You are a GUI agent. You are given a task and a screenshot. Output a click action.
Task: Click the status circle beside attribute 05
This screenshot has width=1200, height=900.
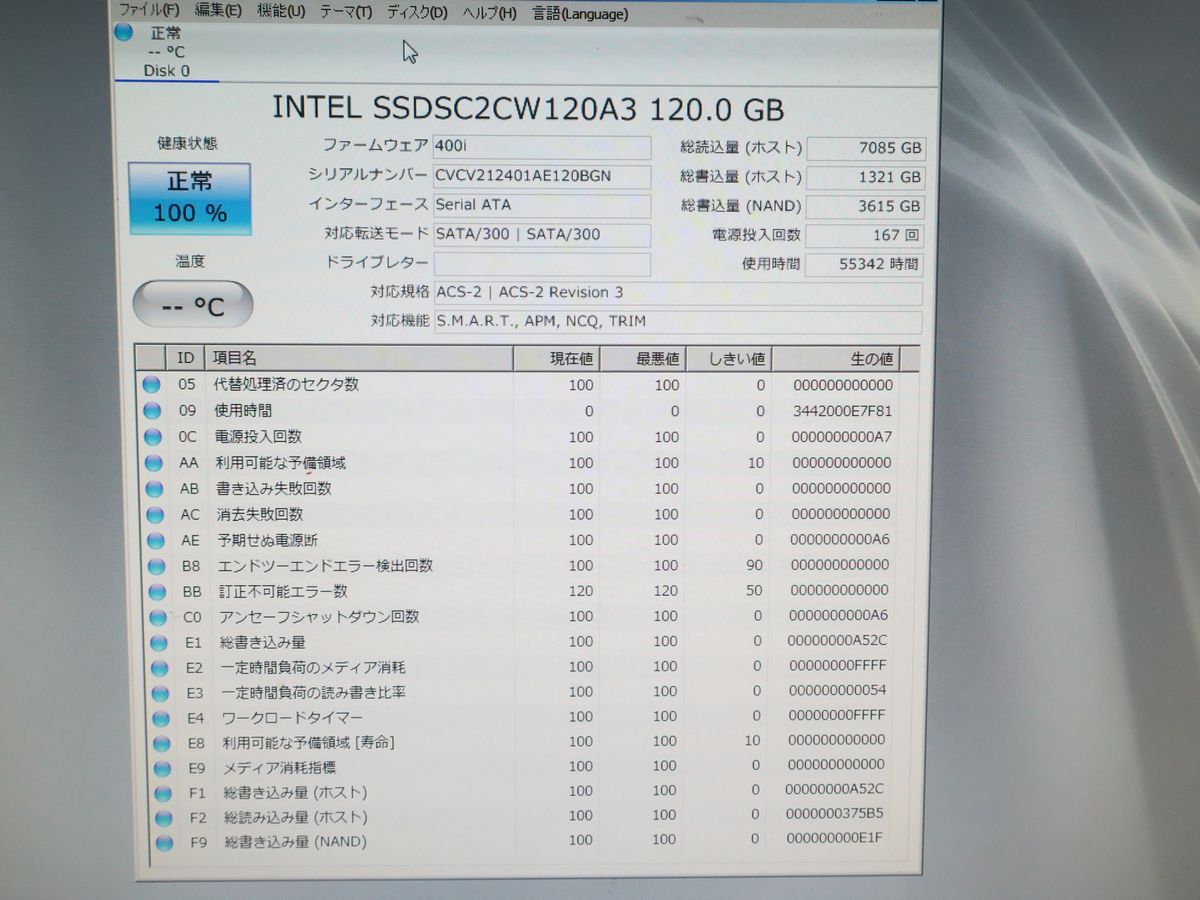153,384
